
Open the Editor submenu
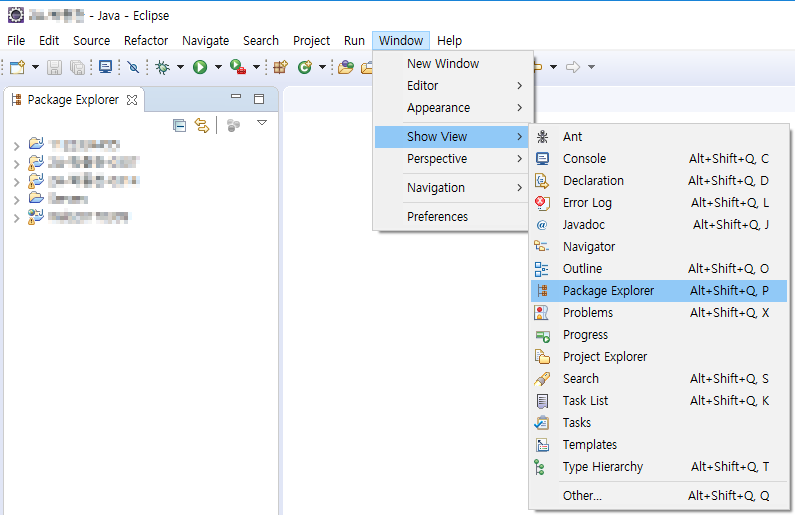click(x=451, y=86)
